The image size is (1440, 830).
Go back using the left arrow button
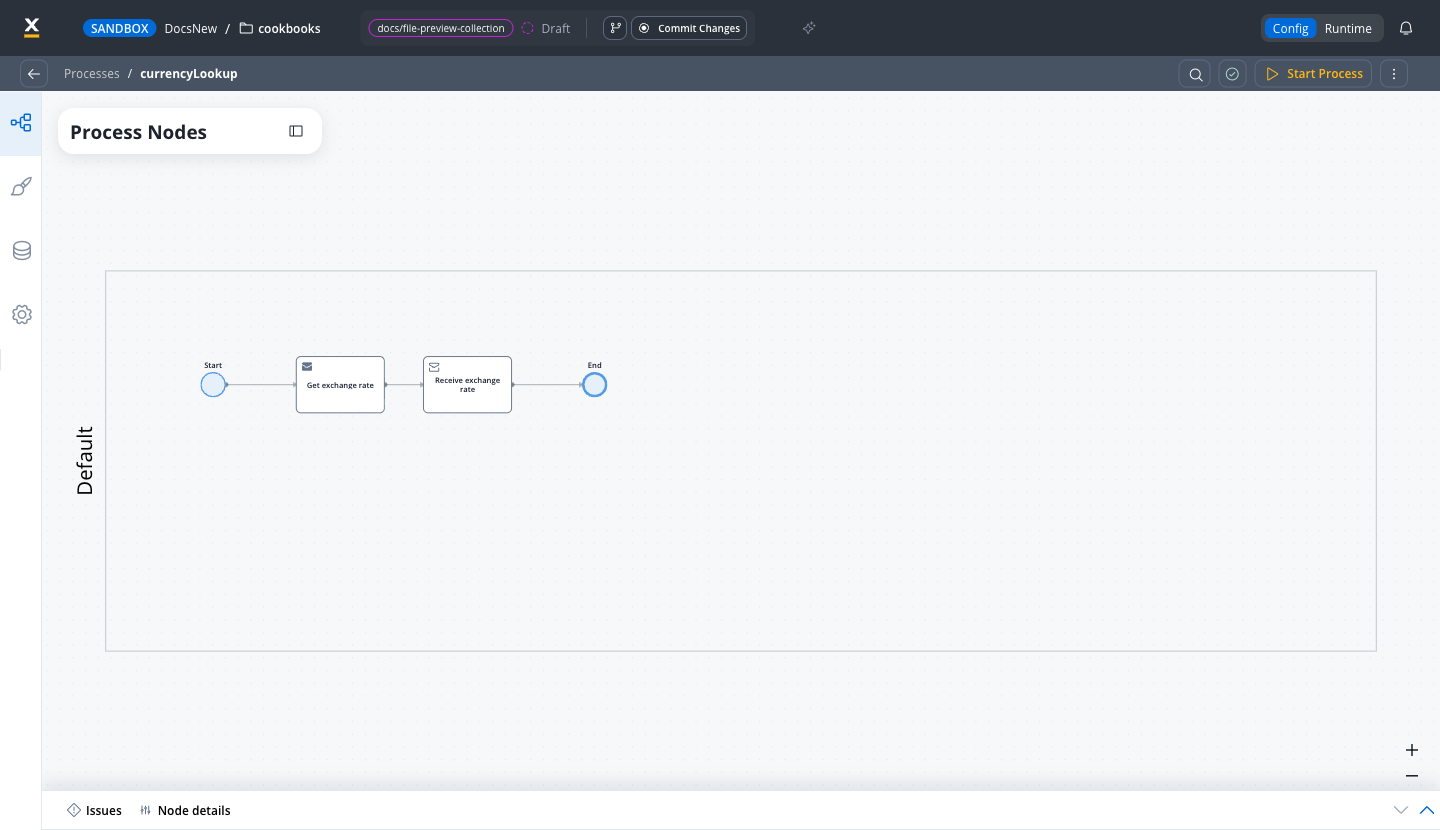coord(34,73)
